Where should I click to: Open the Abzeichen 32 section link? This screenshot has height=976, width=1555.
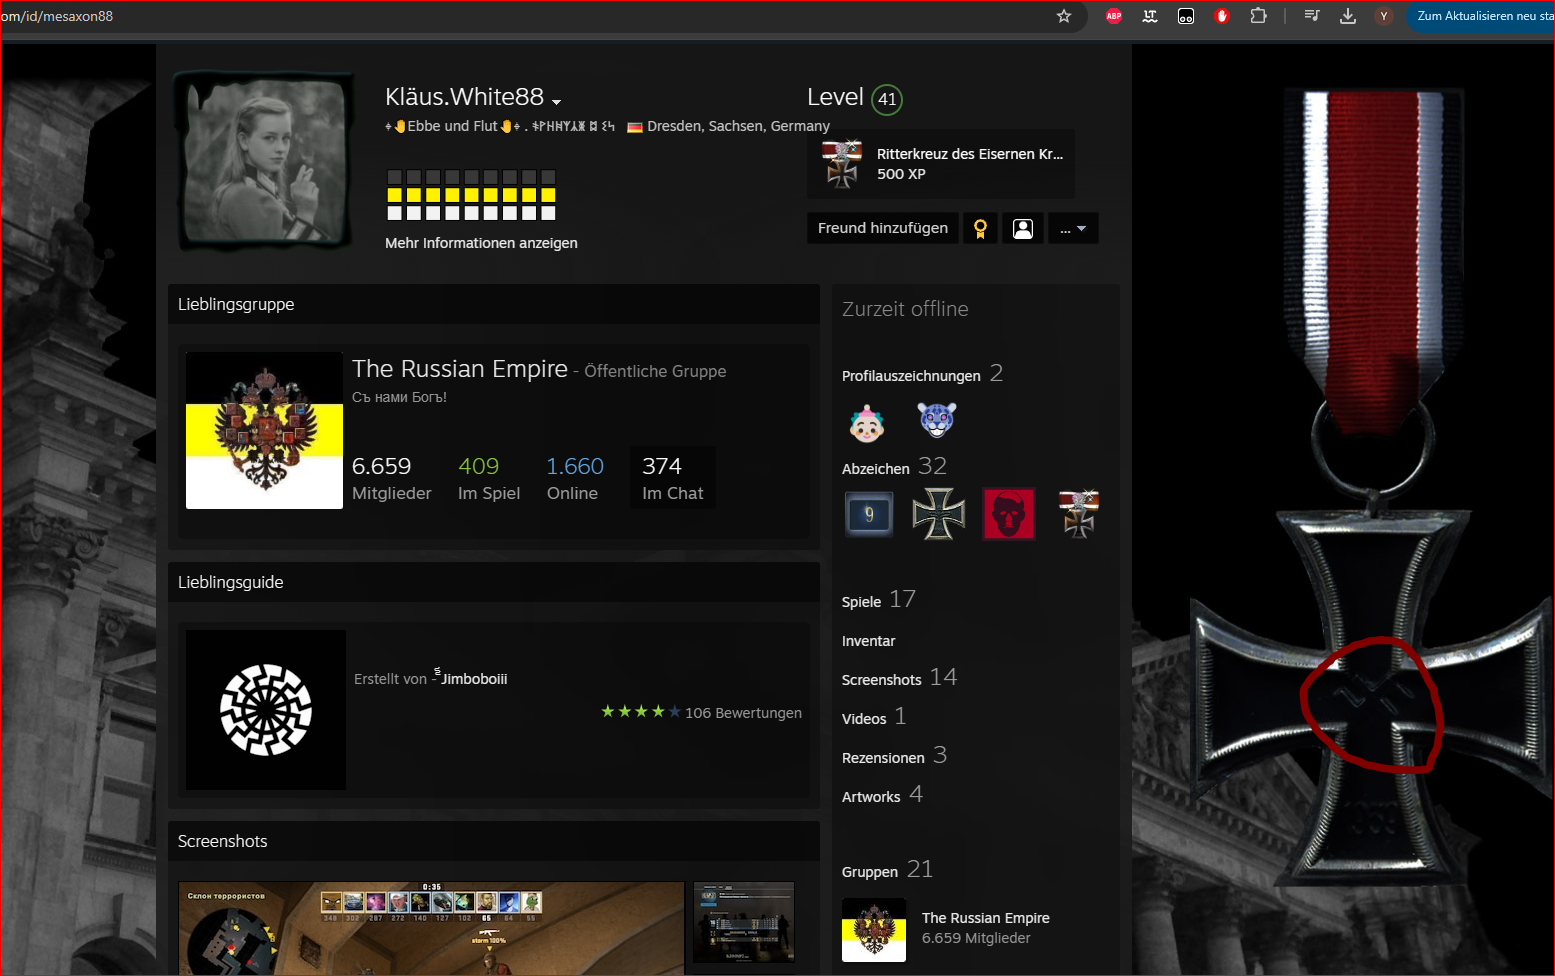click(876, 469)
